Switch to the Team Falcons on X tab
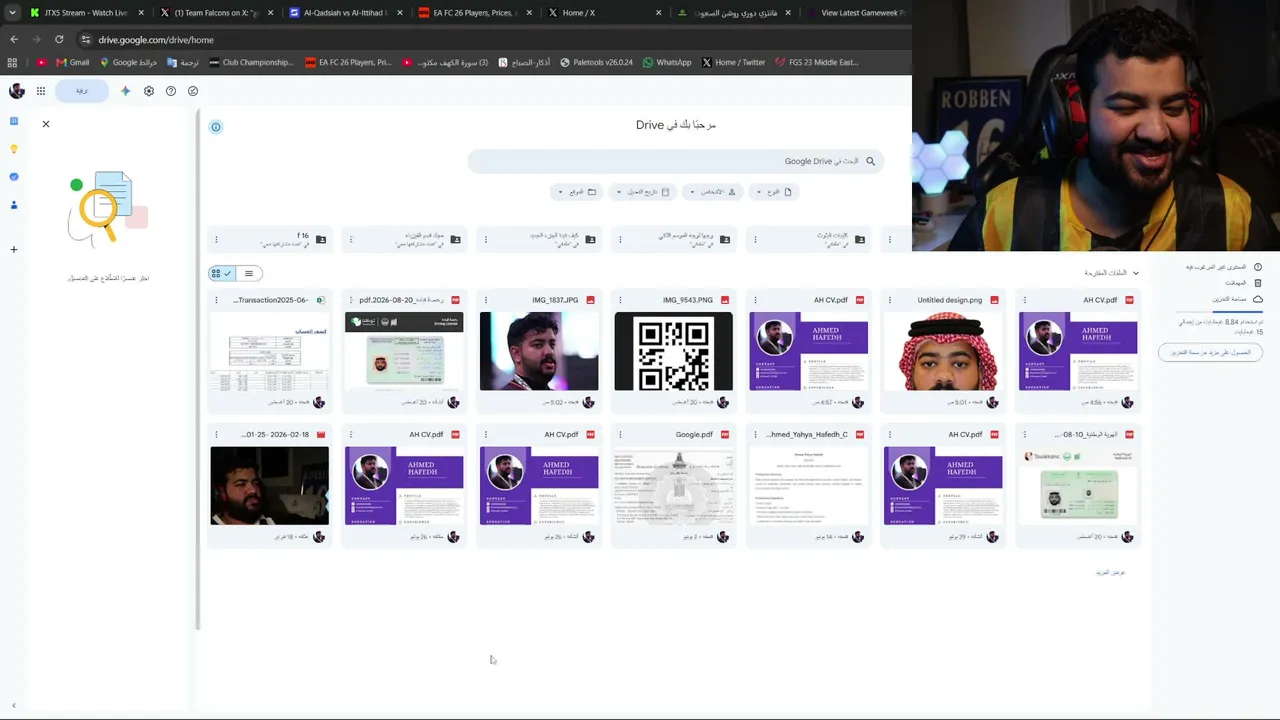Viewport: 1280px width, 720px height. click(x=215, y=13)
